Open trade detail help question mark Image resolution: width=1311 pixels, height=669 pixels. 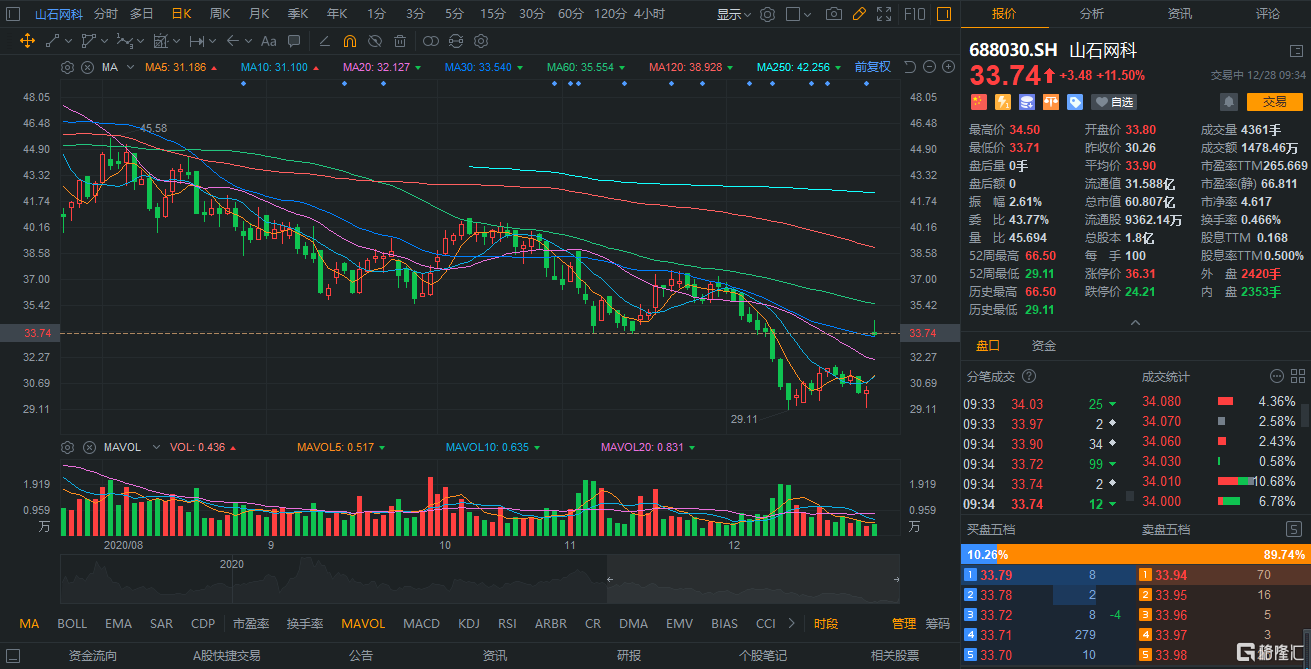pos(1030,376)
